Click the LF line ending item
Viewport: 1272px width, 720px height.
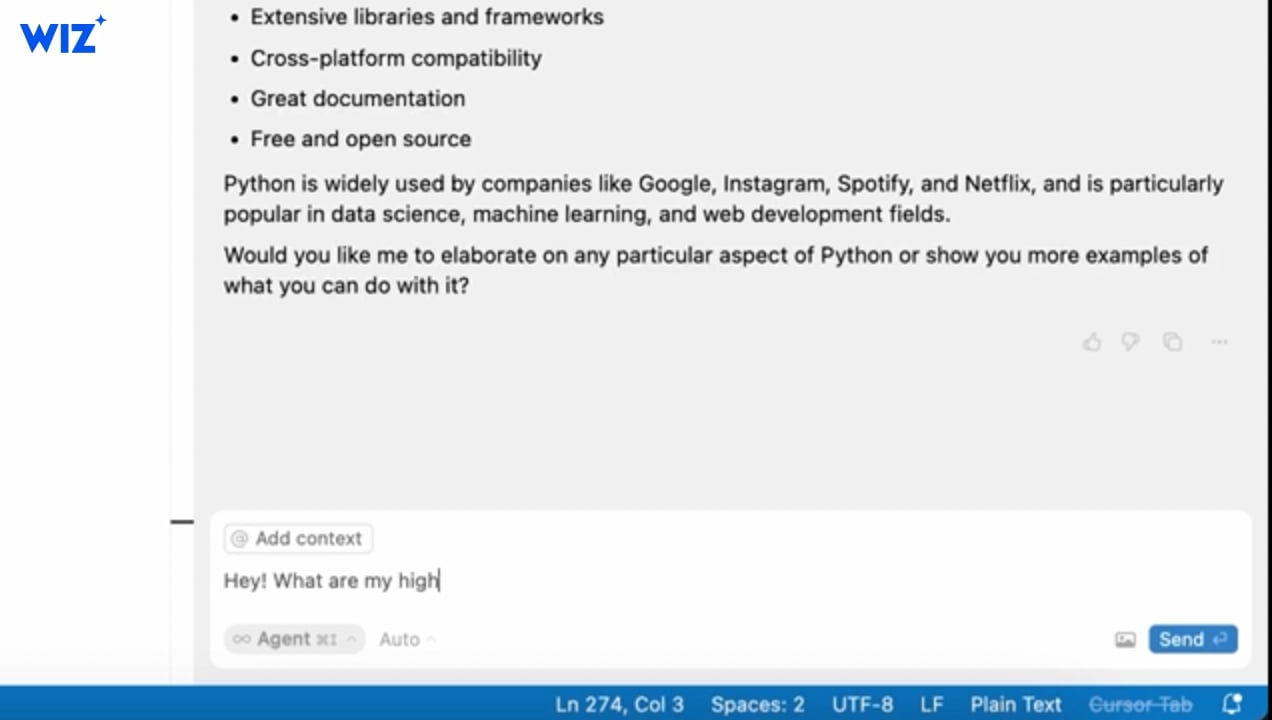tap(931, 704)
